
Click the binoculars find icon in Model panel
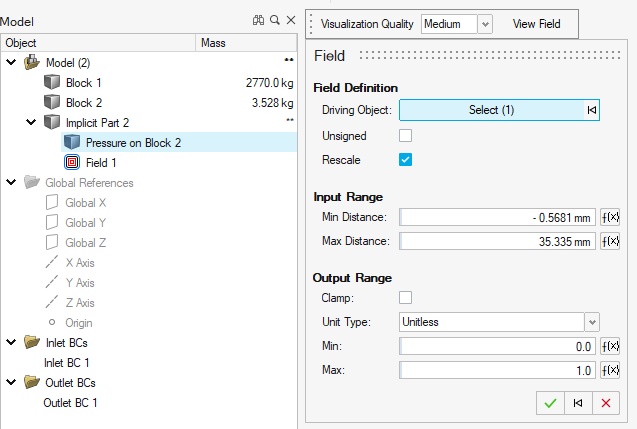(x=257, y=21)
